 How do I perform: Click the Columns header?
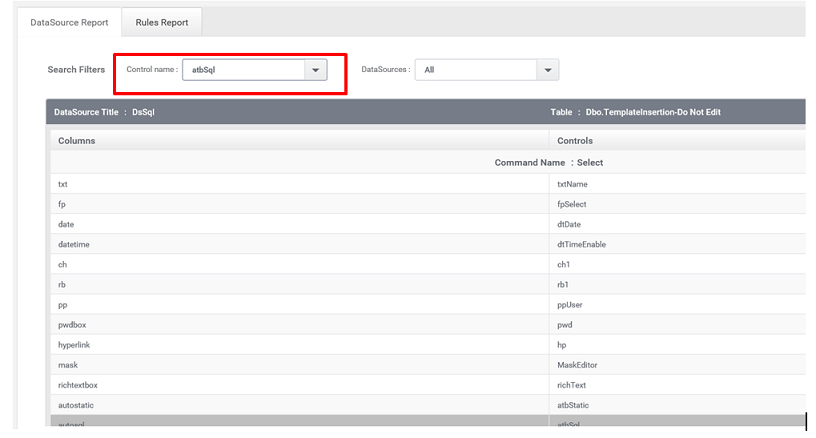(x=300, y=140)
